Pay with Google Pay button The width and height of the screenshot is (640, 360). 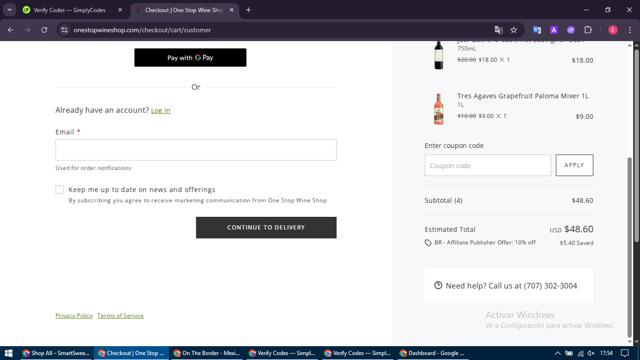pyautogui.click(x=190, y=58)
